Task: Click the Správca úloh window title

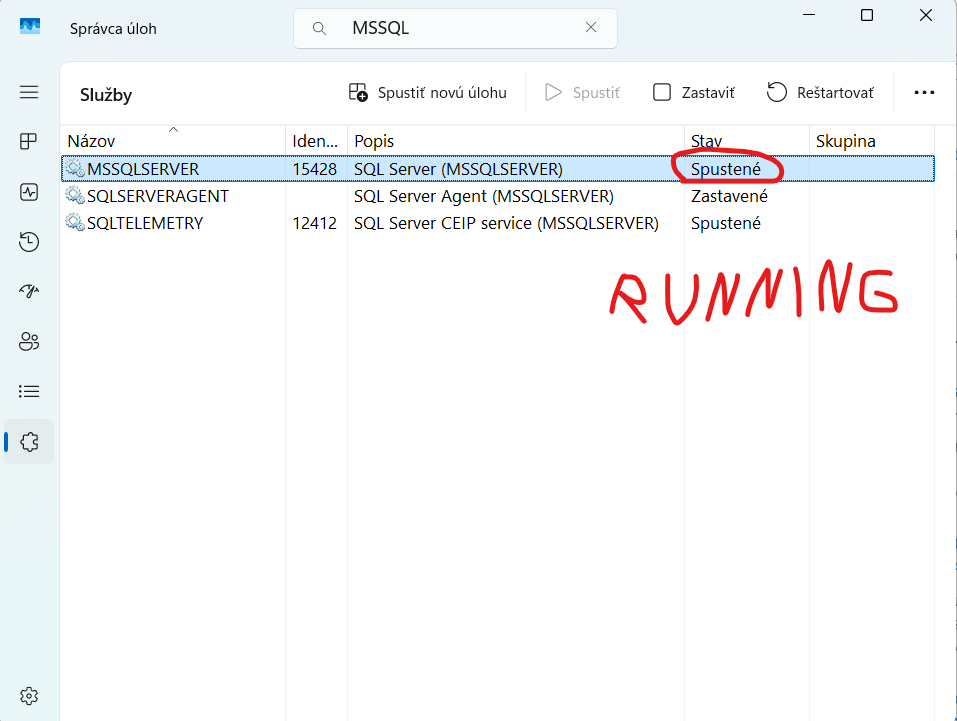Action: click(113, 29)
